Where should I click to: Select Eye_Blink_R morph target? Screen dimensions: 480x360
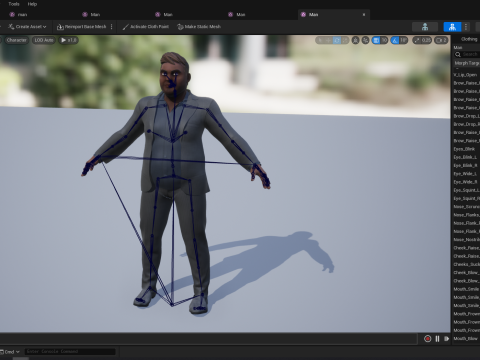coord(466,166)
